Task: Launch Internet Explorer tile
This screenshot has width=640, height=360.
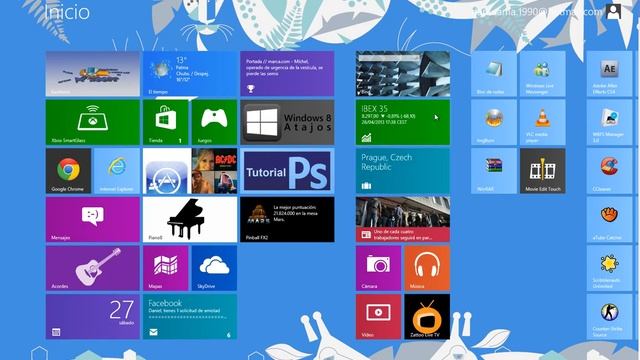Action: pos(117,171)
